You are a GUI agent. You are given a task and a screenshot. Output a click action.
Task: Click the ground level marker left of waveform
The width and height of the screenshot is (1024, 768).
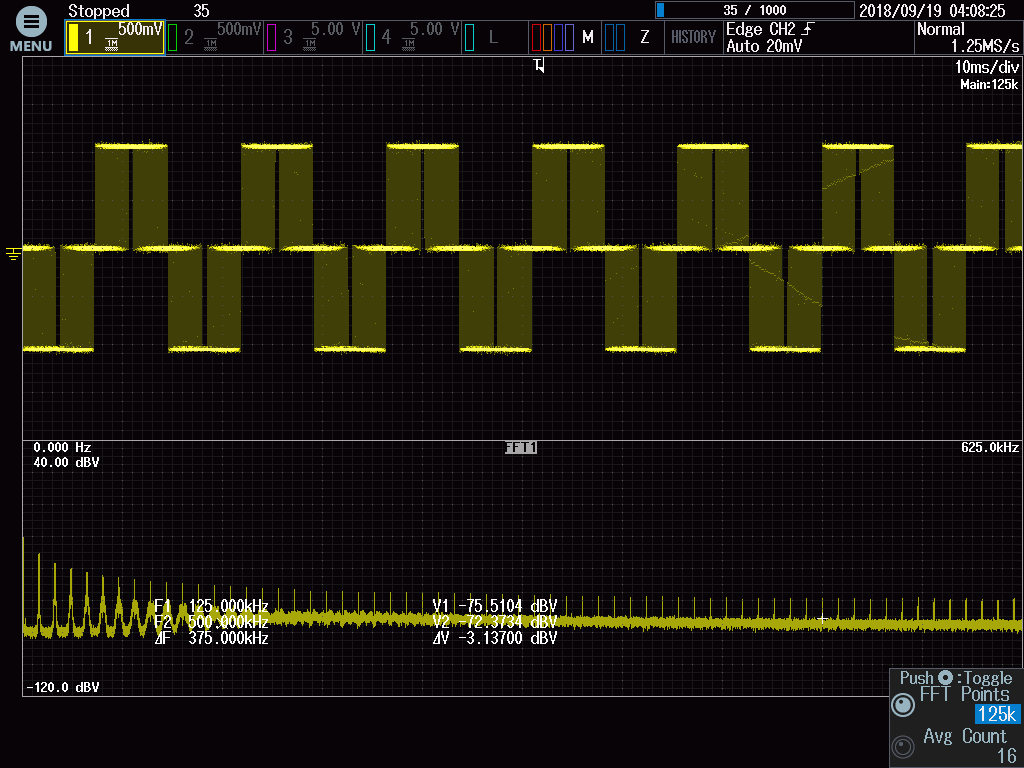tap(13, 254)
